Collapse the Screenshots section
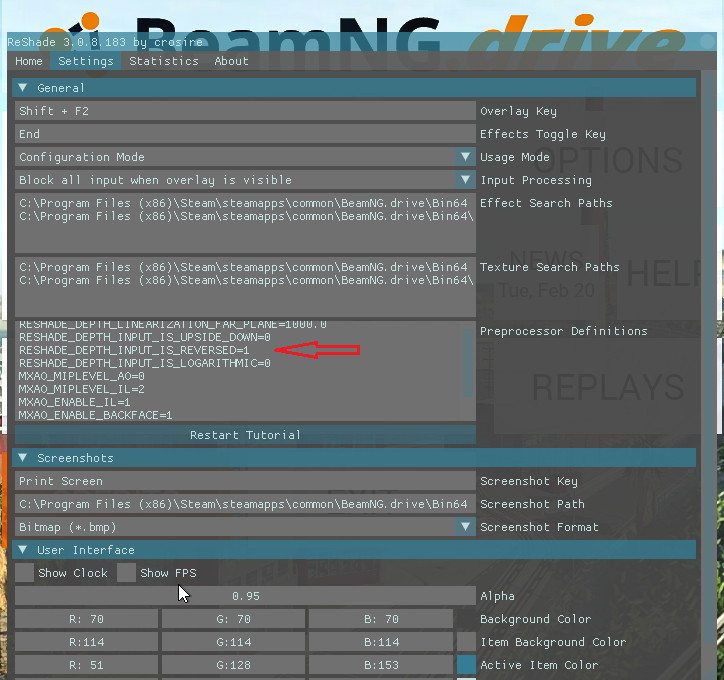Viewport: 724px width, 680px height. click(354, 458)
